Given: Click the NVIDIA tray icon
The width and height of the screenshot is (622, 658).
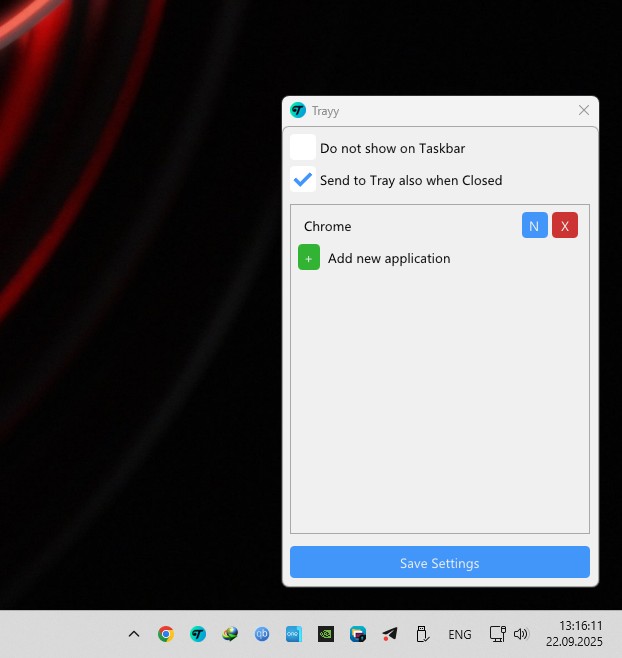Looking at the screenshot, I should pos(326,634).
